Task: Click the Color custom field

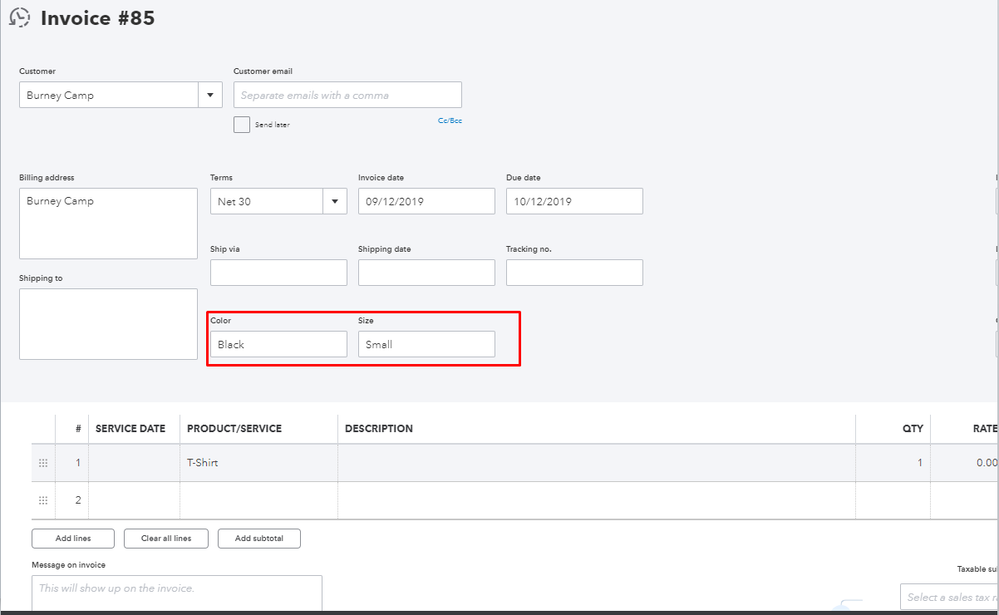Action: point(278,344)
